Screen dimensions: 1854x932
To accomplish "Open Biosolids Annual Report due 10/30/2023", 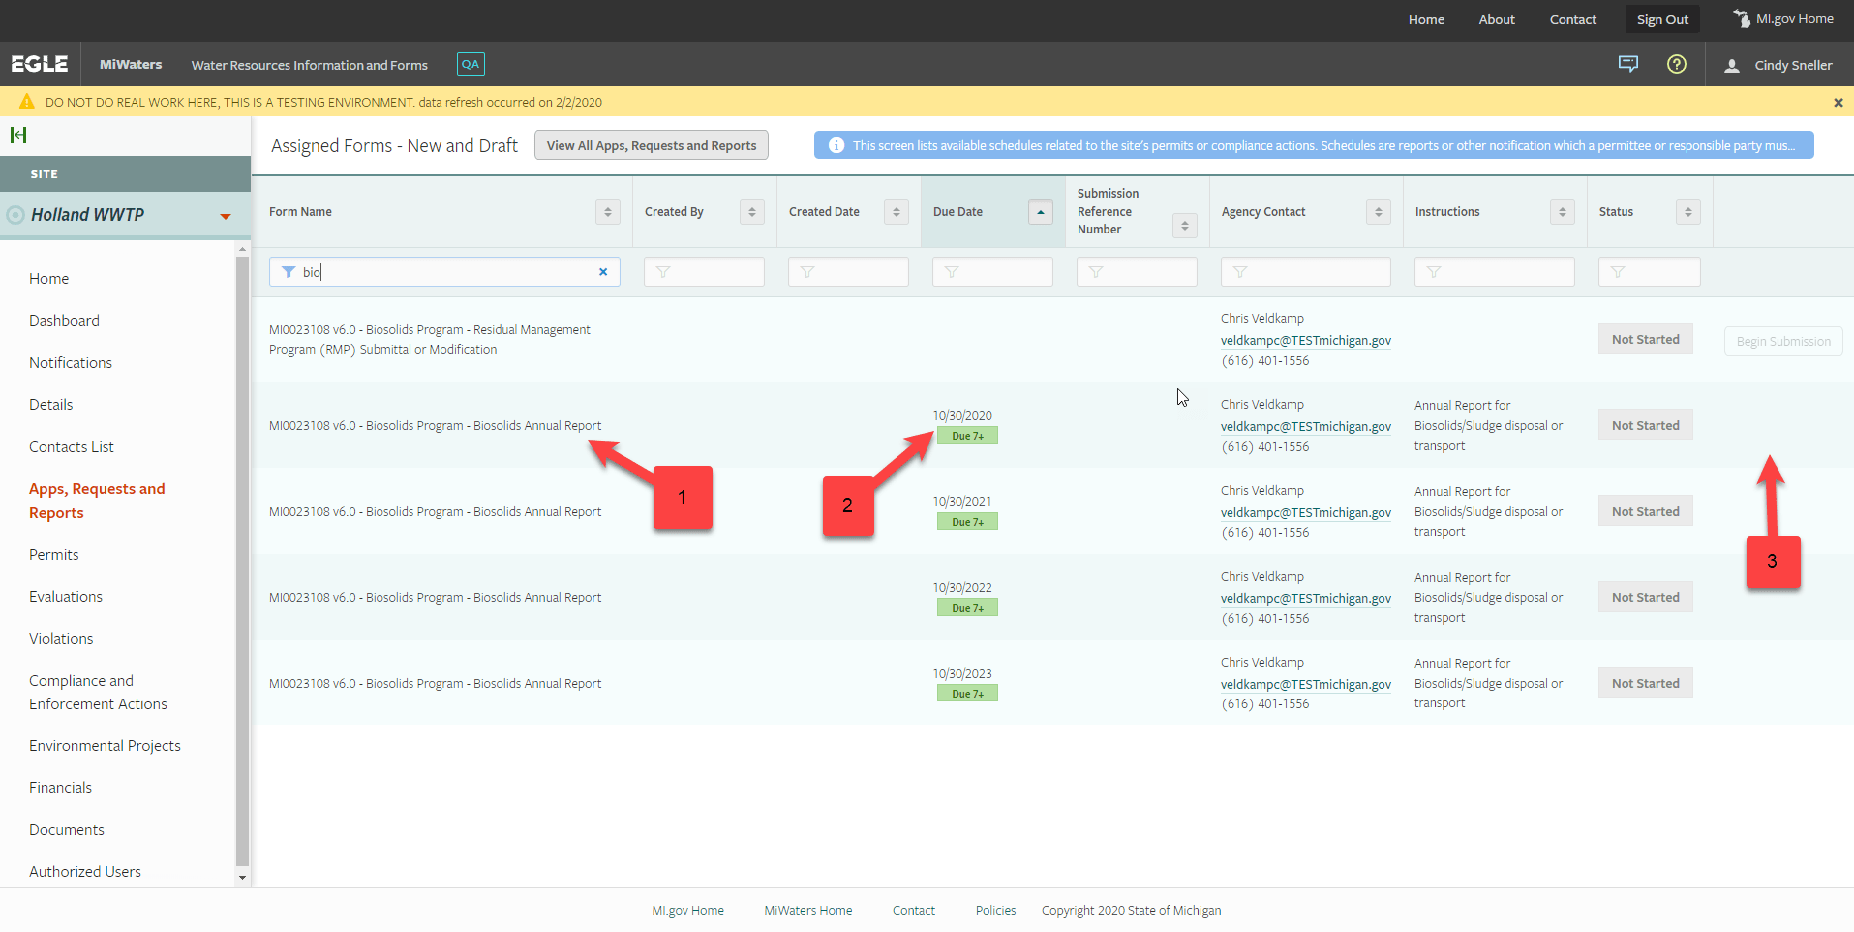I will pos(435,684).
